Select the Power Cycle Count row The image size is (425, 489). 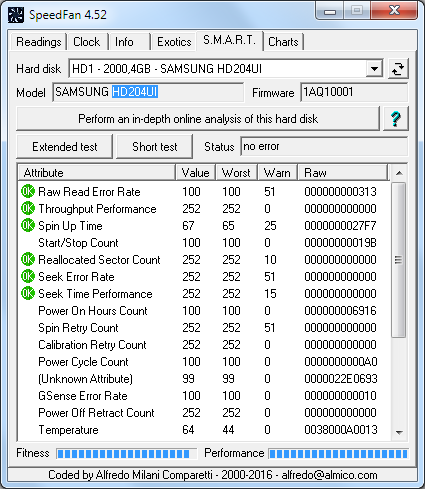[x=204, y=362]
